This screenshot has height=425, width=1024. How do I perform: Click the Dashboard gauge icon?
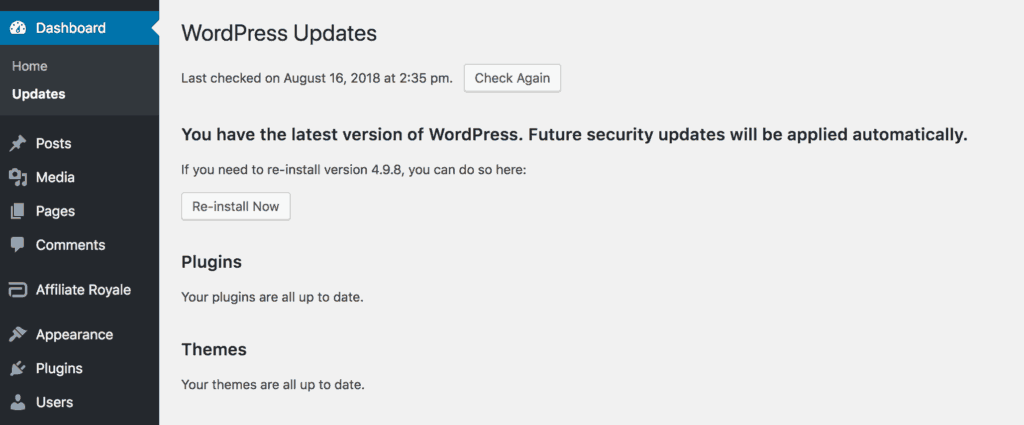tap(18, 28)
